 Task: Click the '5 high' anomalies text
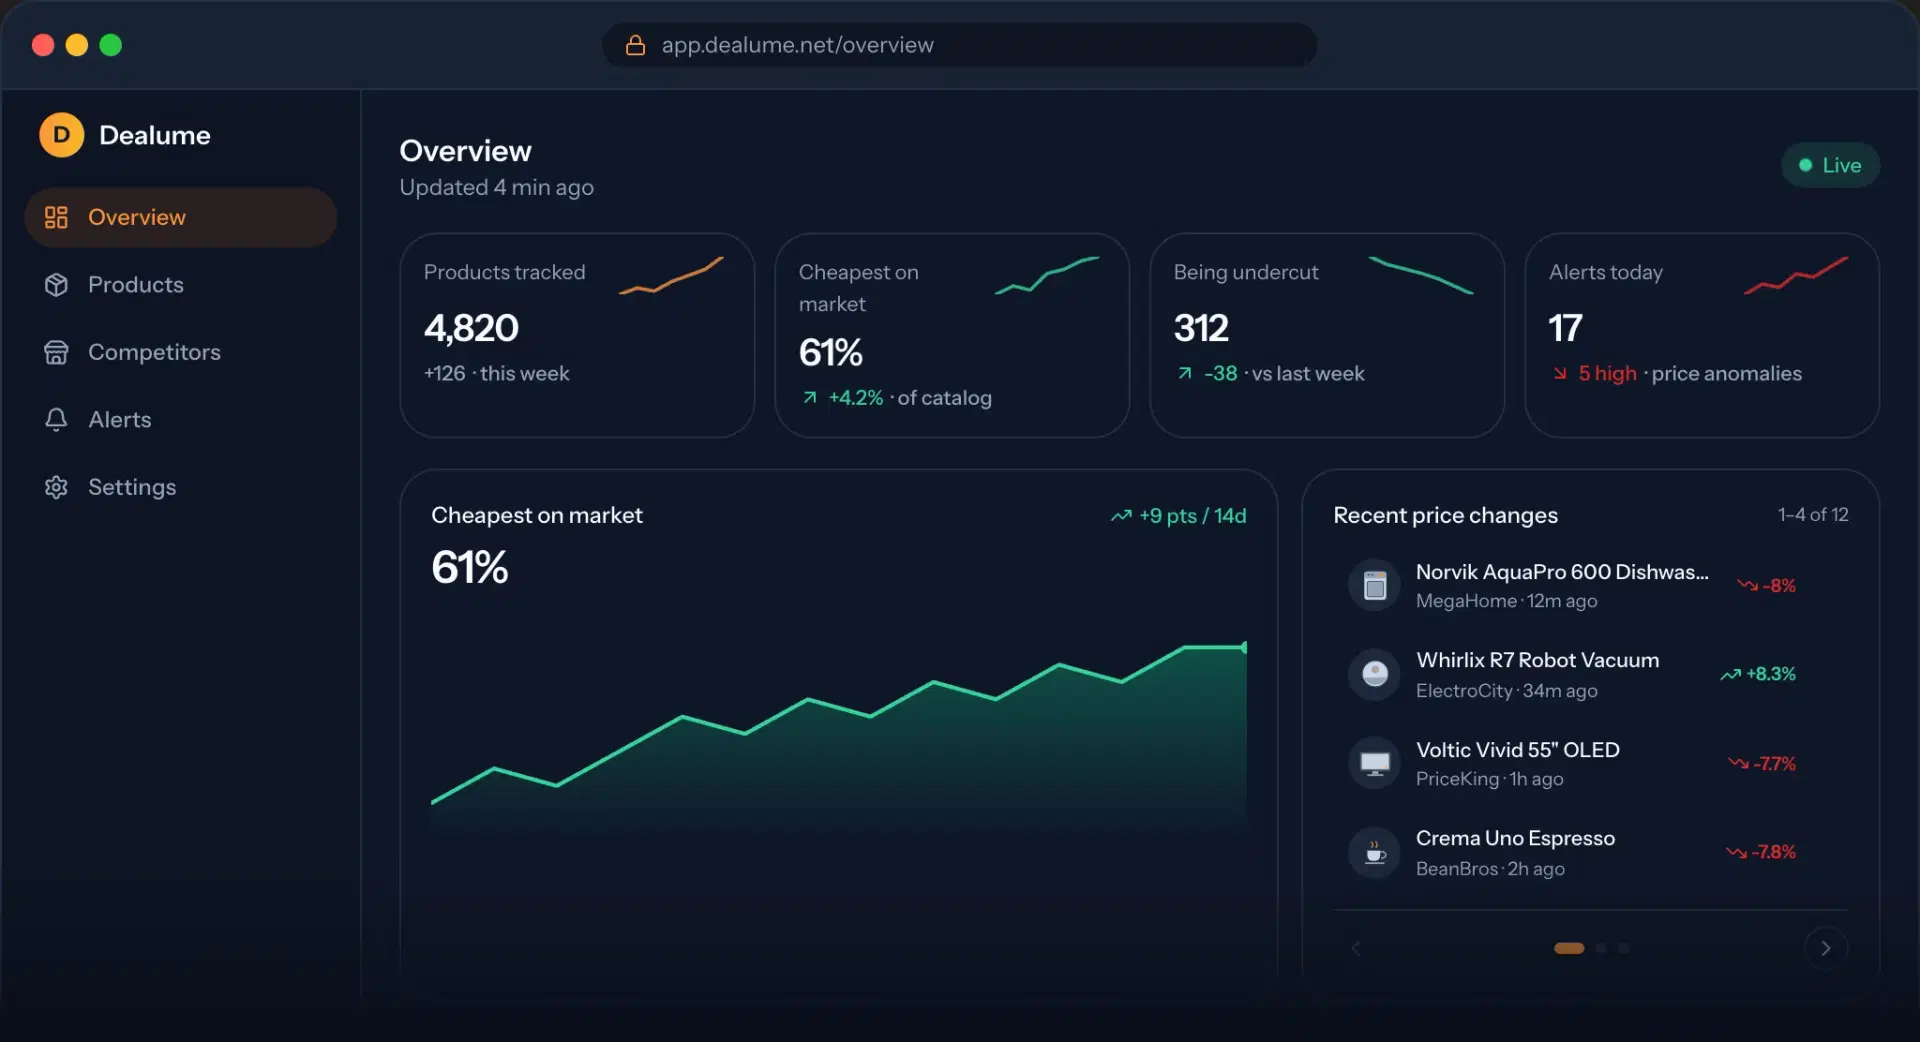point(1607,374)
